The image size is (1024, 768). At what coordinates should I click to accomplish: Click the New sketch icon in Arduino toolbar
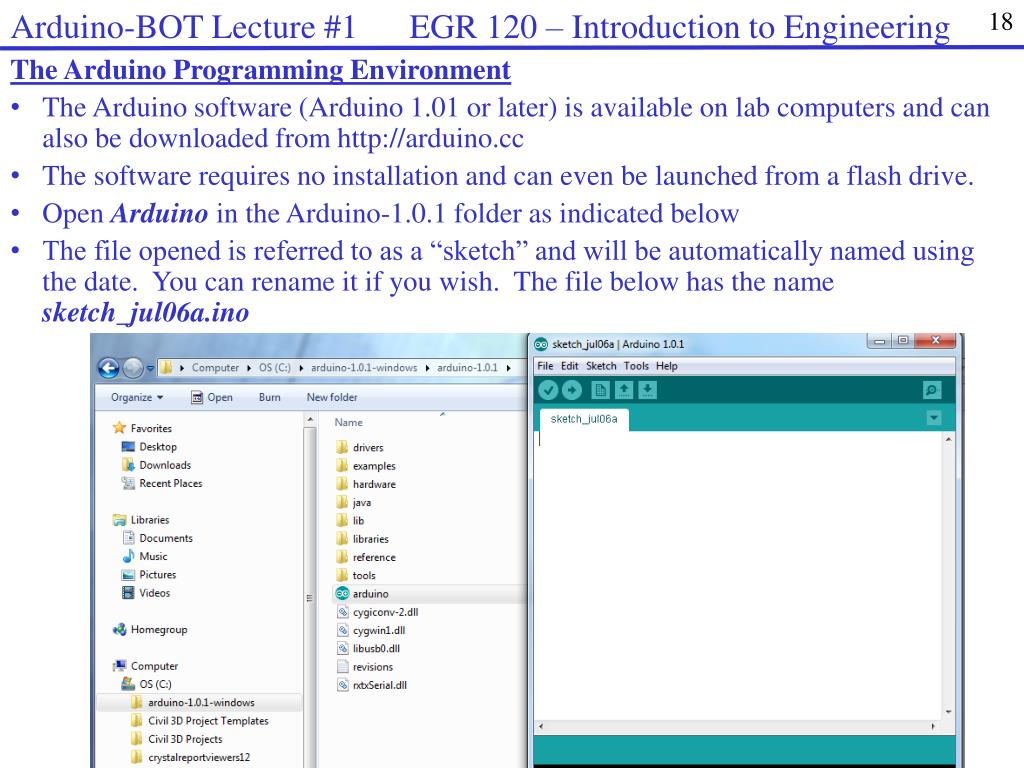pyautogui.click(x=600, y=391)
